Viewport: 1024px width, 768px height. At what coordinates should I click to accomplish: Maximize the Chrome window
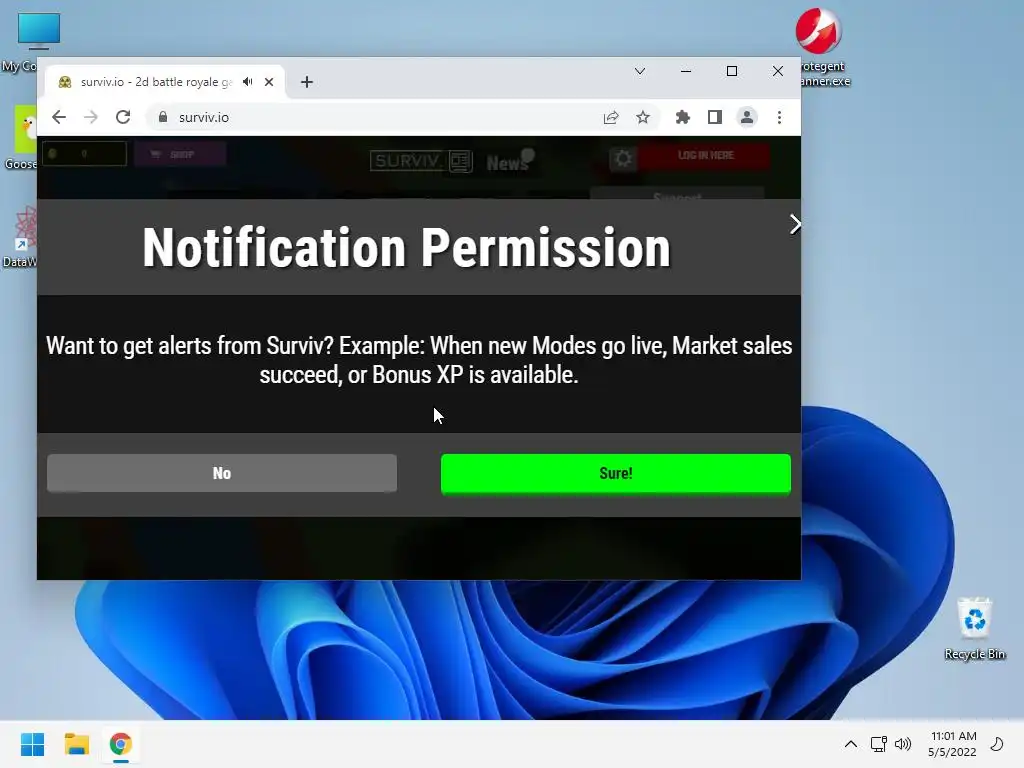pos(732,71)
